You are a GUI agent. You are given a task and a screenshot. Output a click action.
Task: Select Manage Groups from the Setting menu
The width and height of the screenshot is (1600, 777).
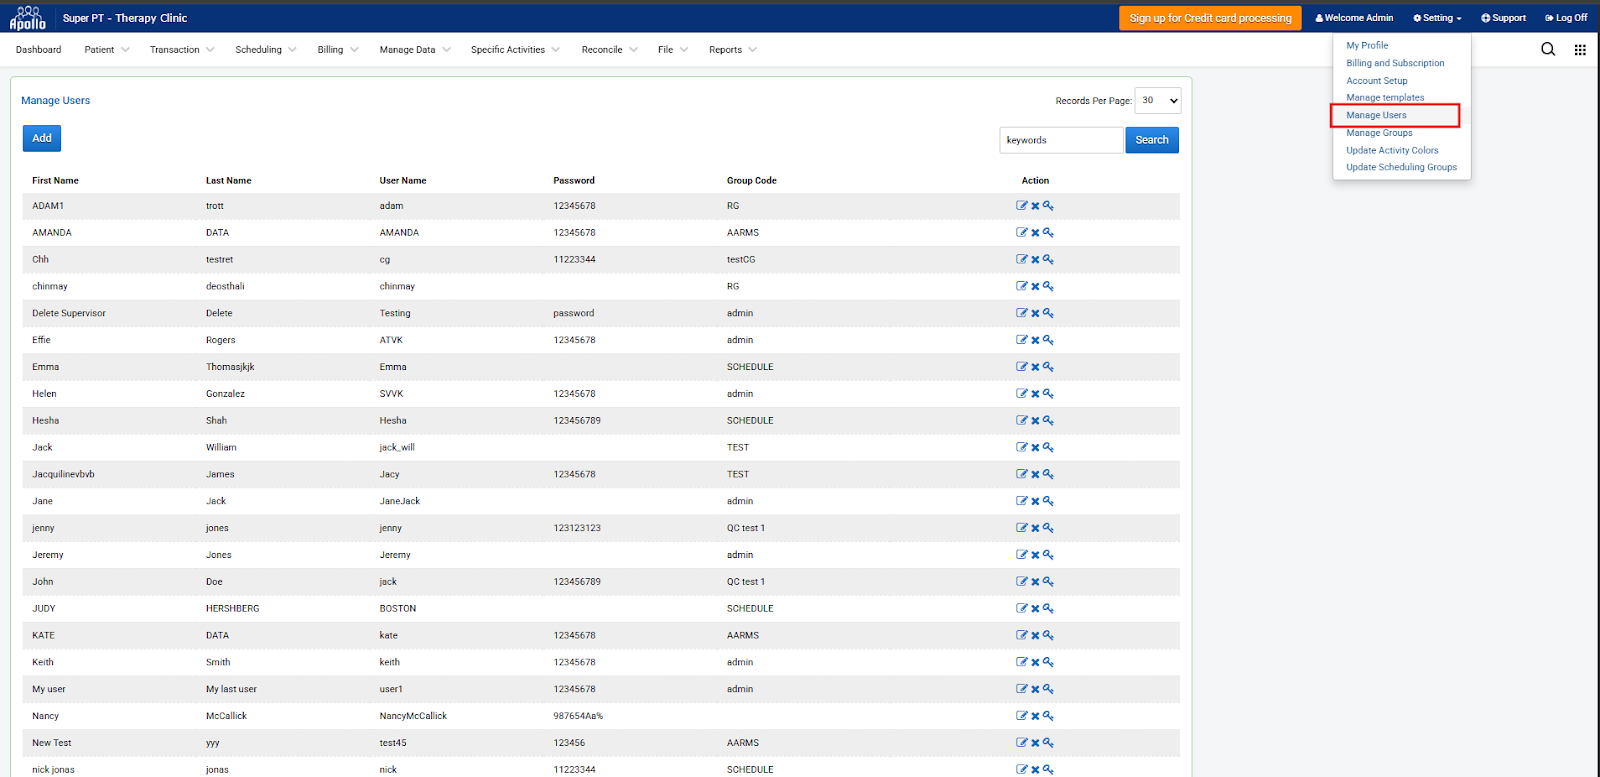(x=1379, y=133)
